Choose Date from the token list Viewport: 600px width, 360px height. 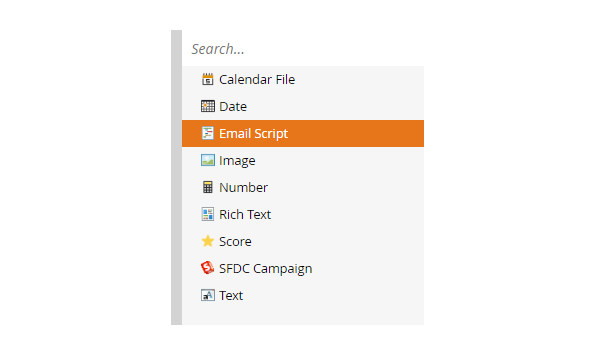[303, 106]
